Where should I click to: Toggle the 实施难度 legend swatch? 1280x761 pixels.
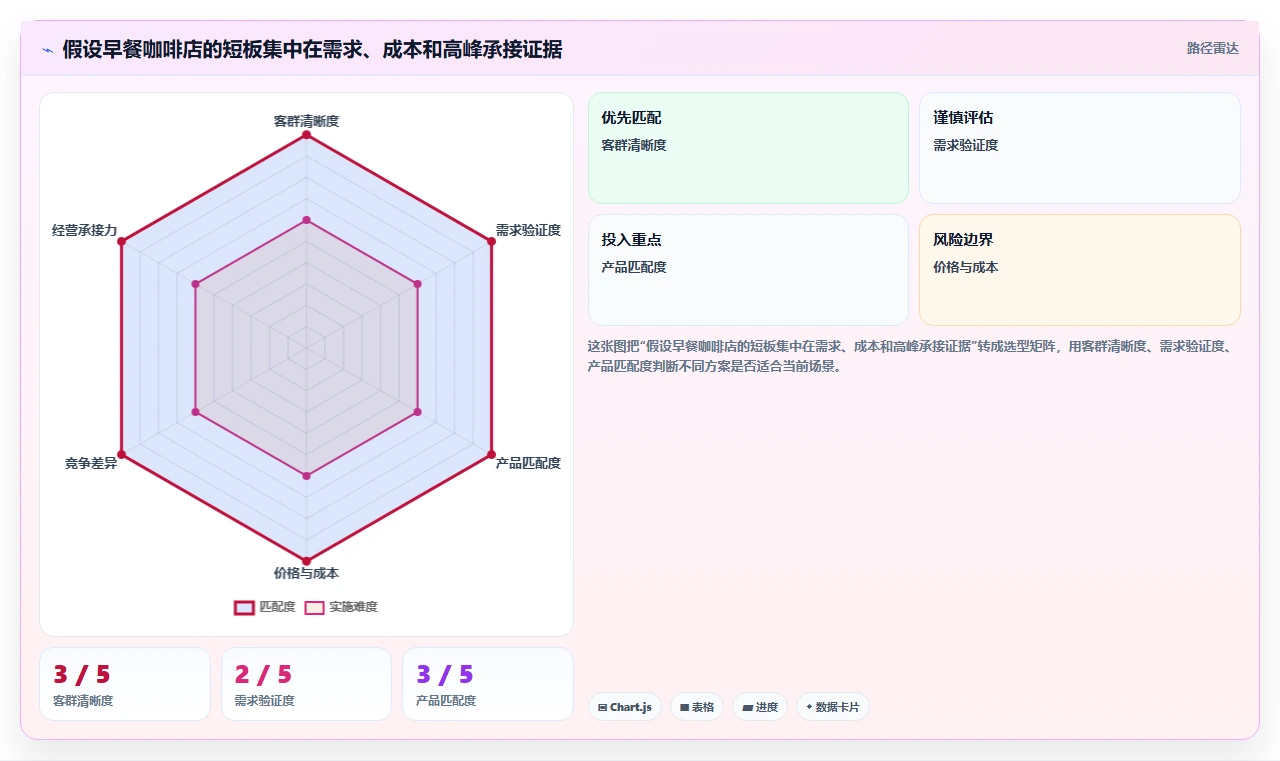(x=315, y=607)
